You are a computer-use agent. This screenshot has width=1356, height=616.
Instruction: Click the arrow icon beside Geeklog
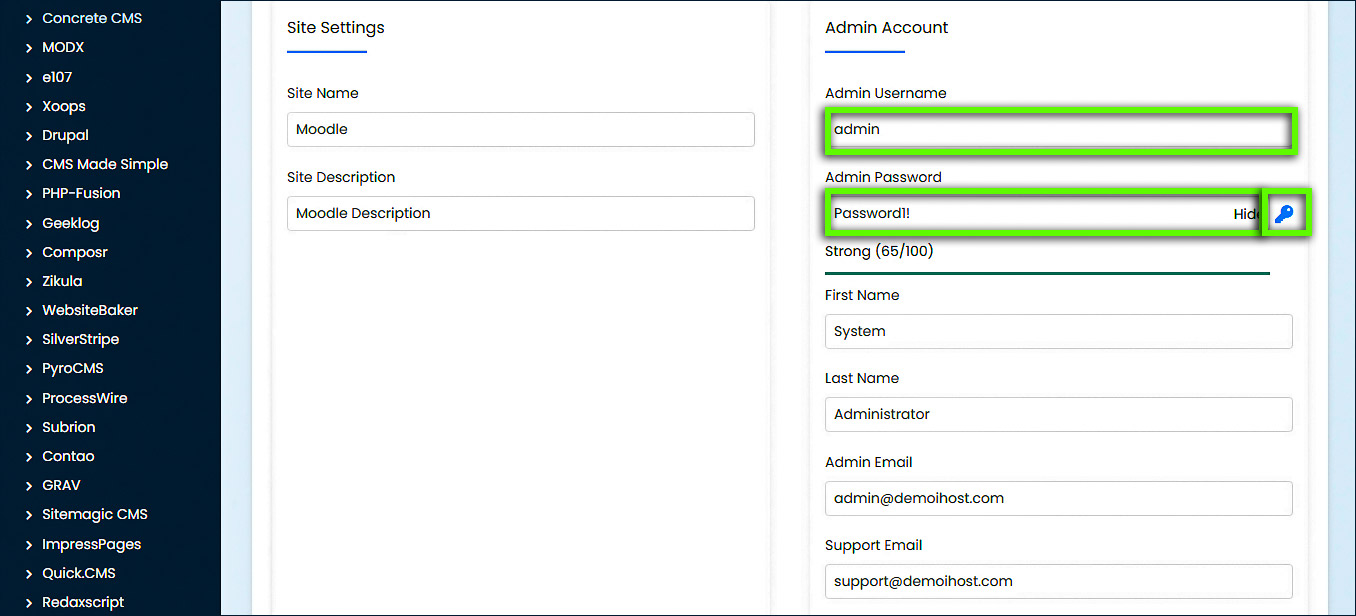28,222
